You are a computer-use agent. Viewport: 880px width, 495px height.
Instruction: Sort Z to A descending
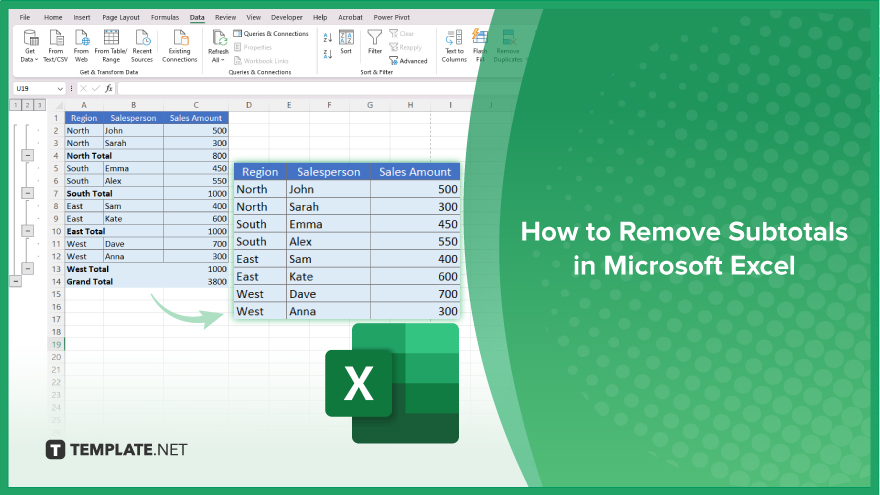[328, 54]
